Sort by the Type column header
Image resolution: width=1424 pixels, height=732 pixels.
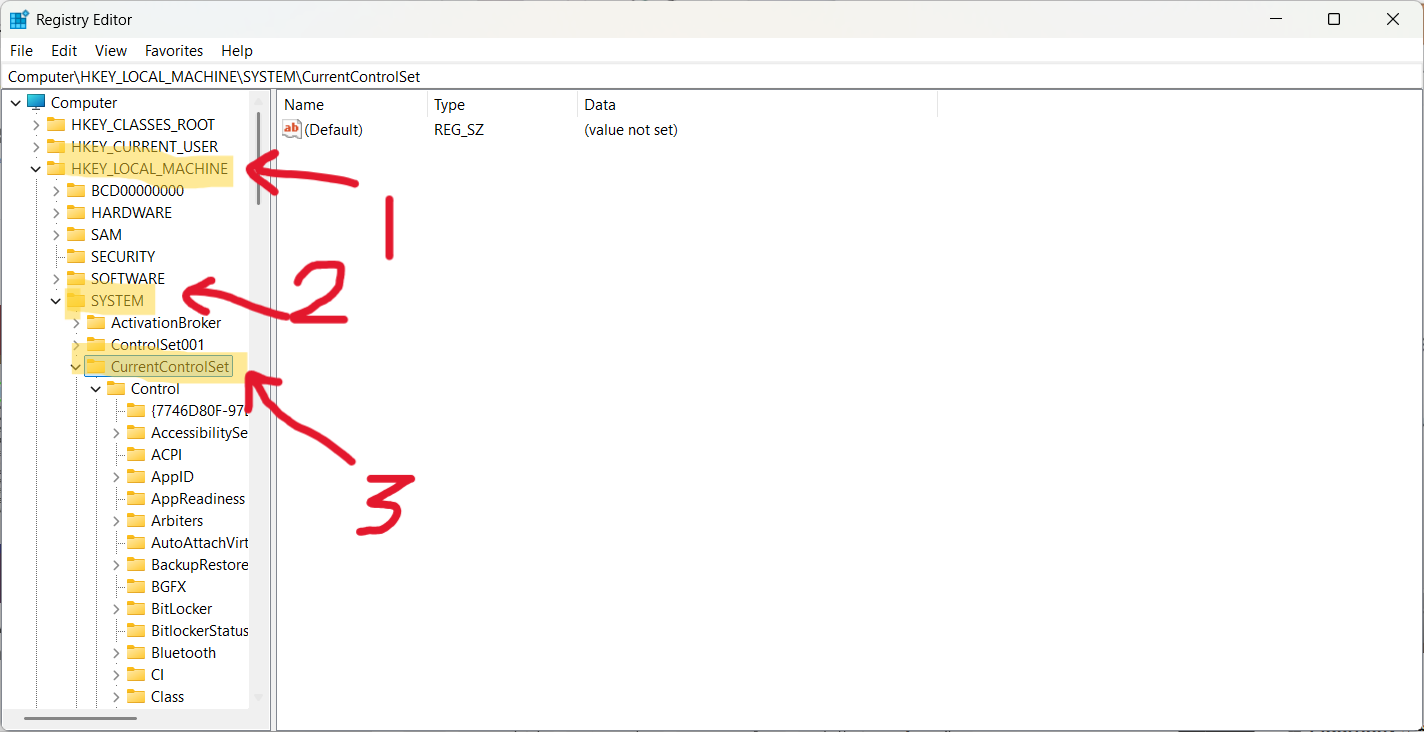tap(503, 104)
